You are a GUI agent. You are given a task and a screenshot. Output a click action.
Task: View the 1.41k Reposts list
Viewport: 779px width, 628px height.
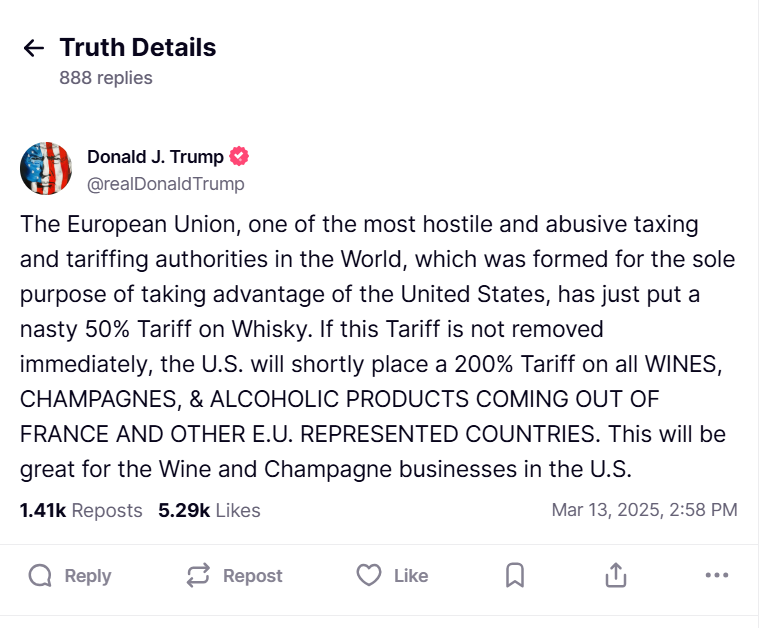coord(81,510)
